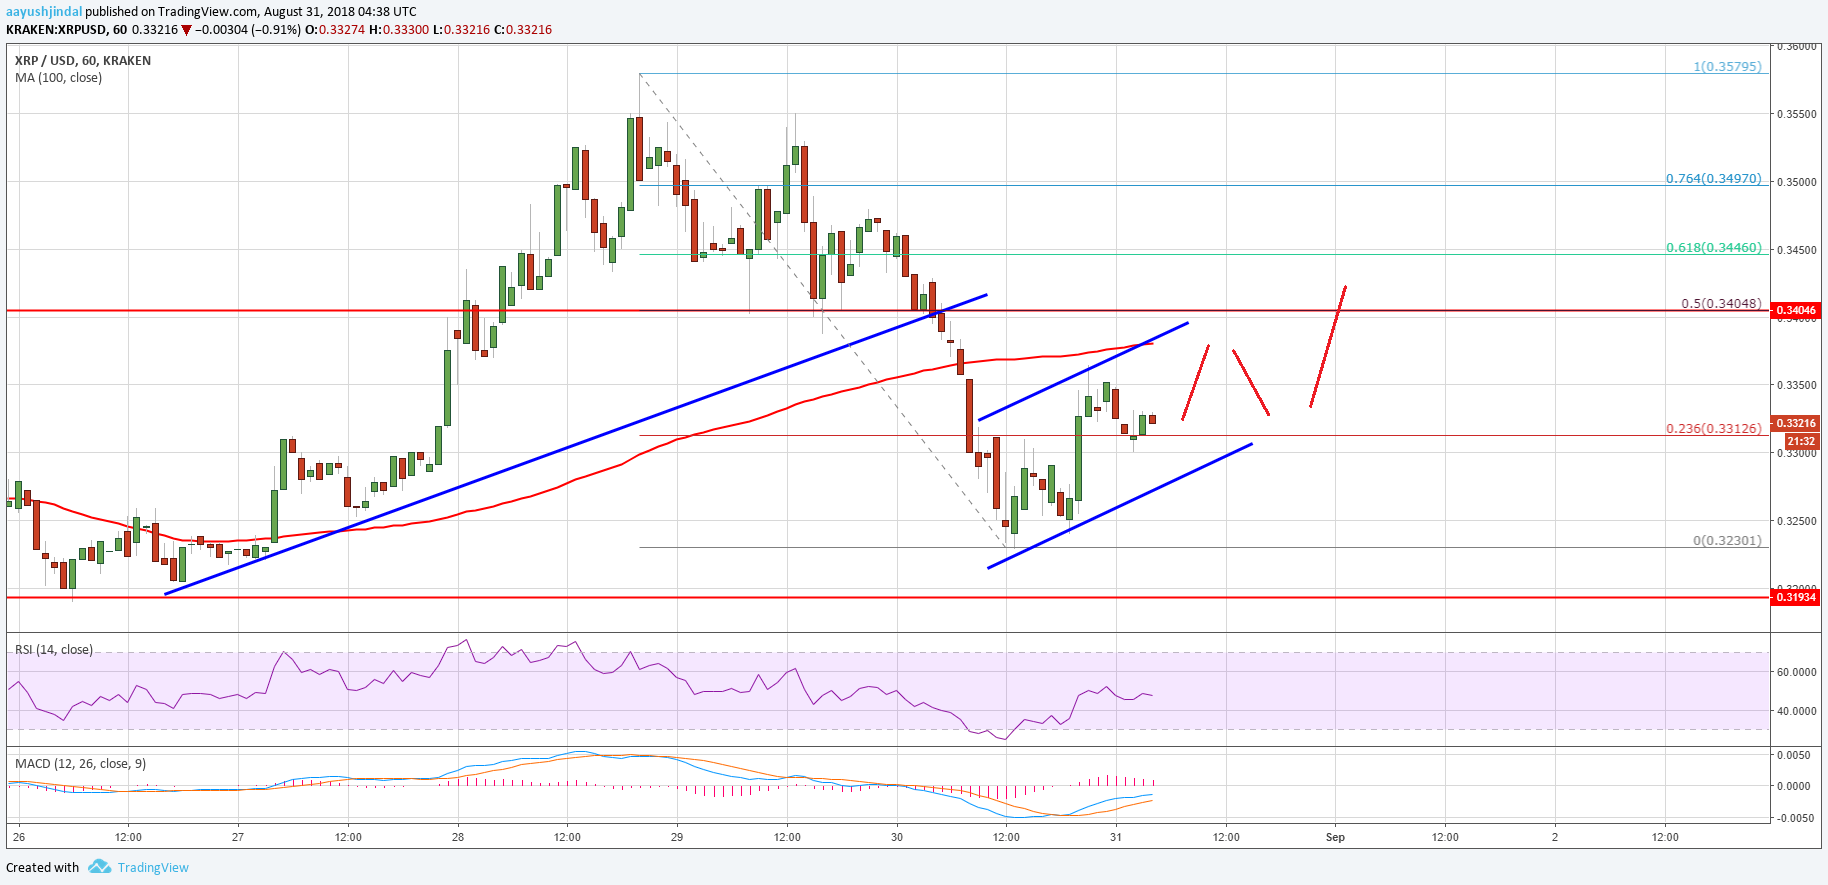Viewport: 1828px width, 885px height.
Task: Click the 0.618(0.34460) Fibonacci level label
Action: [x=1714, y=248]
